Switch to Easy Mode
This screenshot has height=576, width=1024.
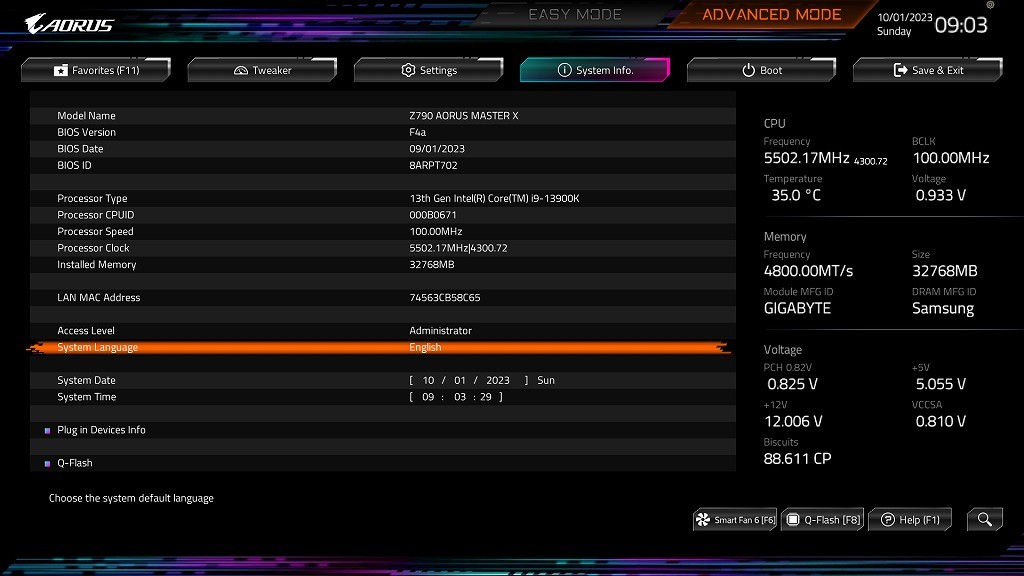click(575, 14)
